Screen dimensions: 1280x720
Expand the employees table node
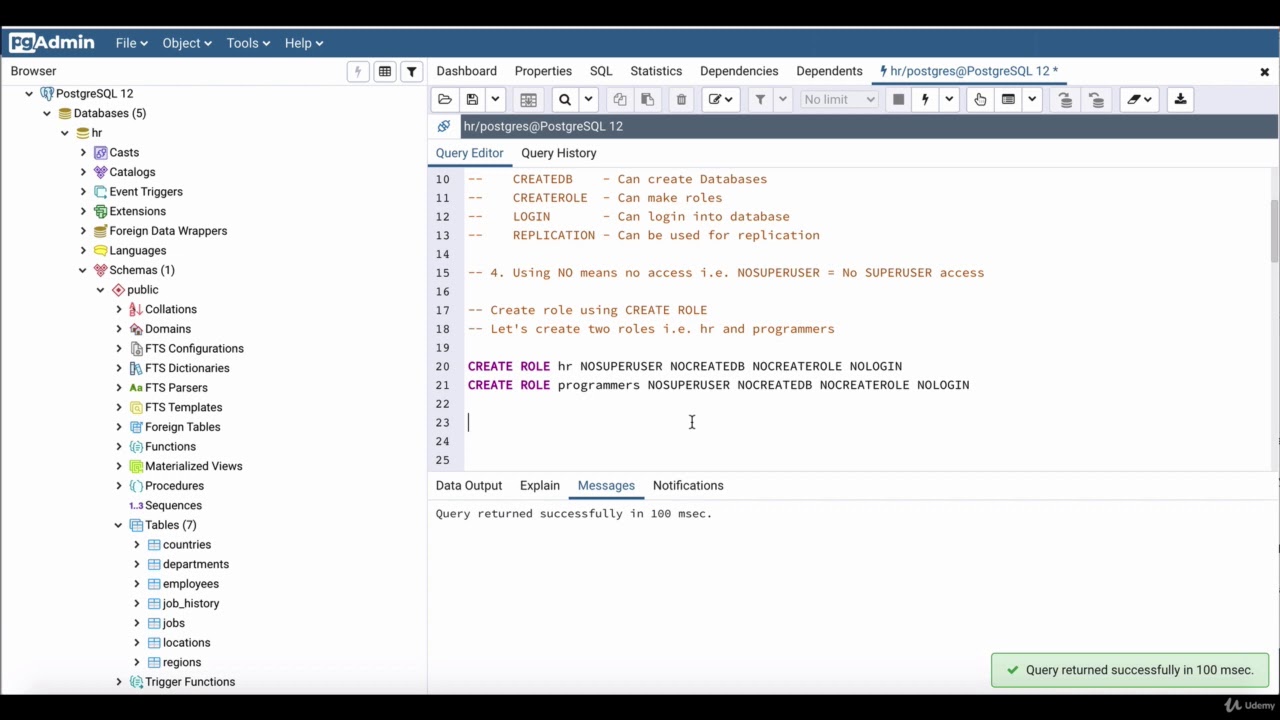pyautogui.click(x=137, y=584)
